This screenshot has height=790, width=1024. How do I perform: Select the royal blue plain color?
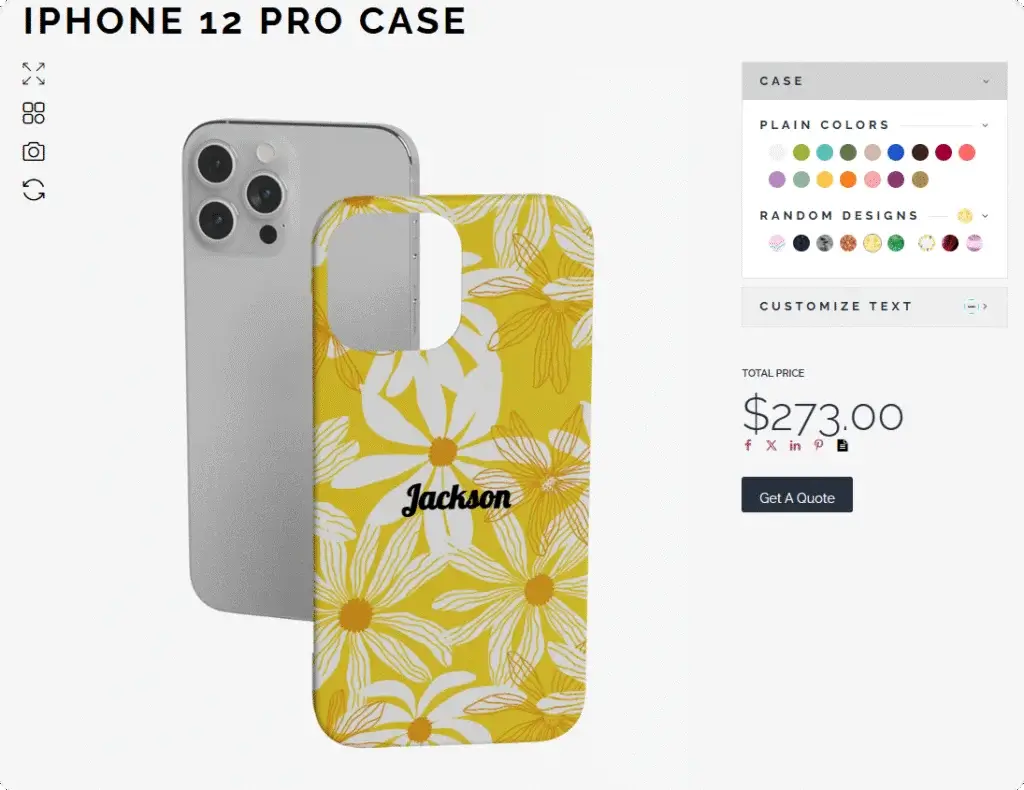pos(896,153)
